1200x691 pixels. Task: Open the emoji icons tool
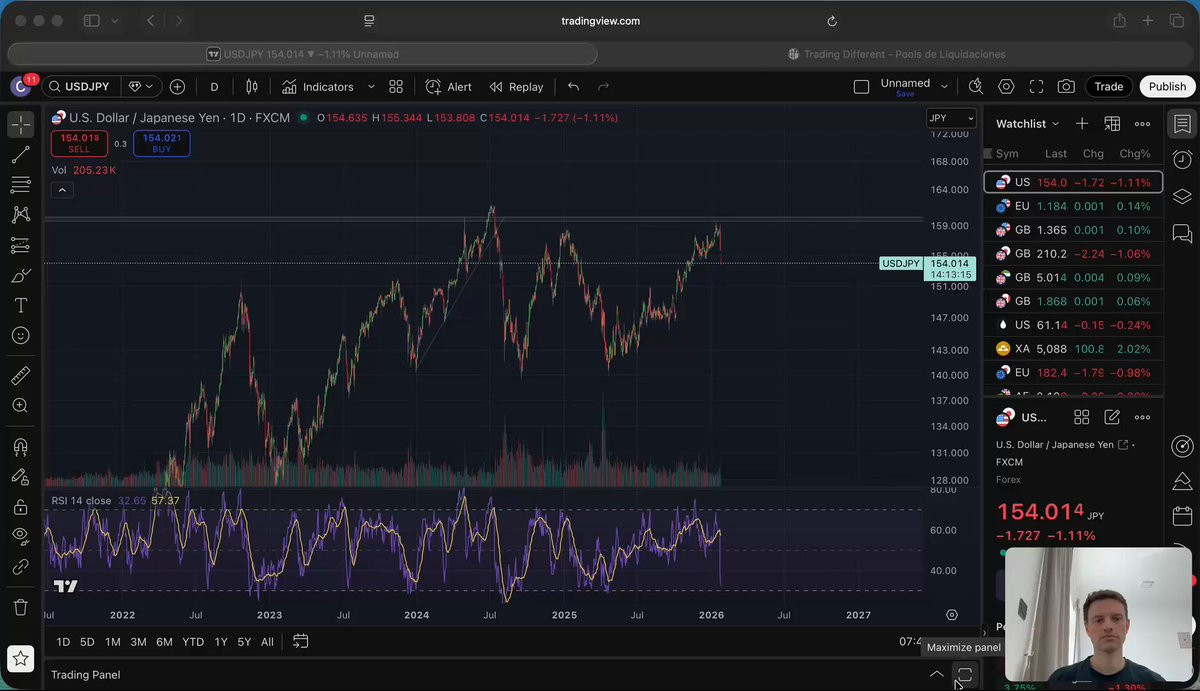(21, 336)
